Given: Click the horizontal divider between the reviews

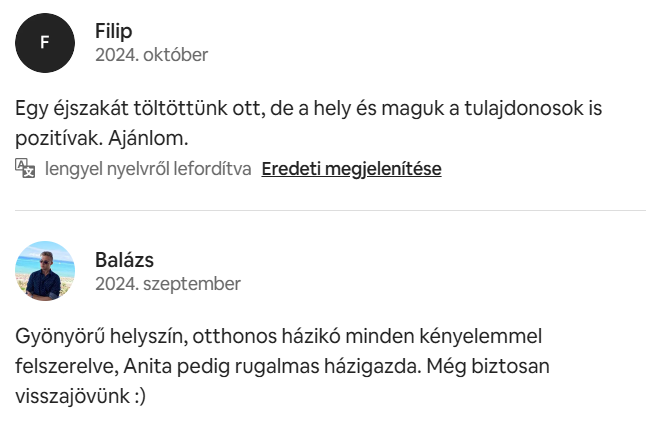Looking at the screenshot, I should point(331,210).
